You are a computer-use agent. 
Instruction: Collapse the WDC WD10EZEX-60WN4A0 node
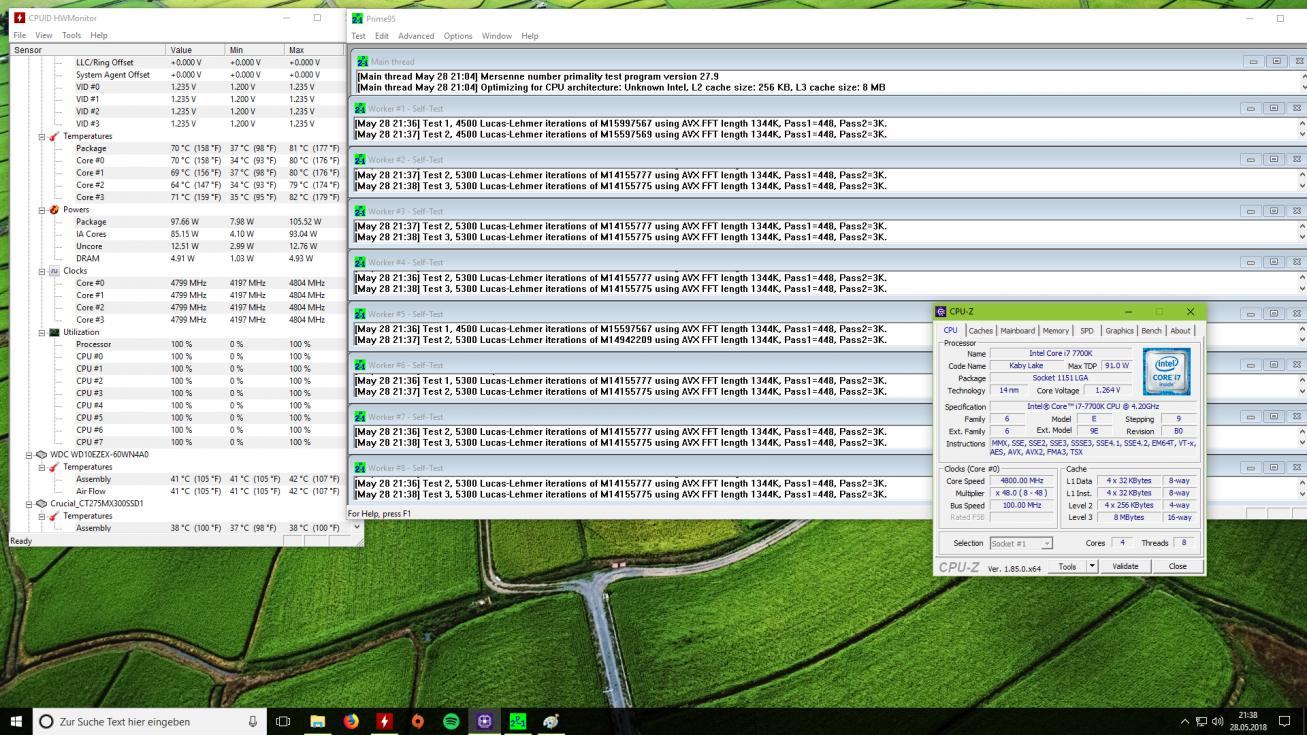[x=29, y=455]
